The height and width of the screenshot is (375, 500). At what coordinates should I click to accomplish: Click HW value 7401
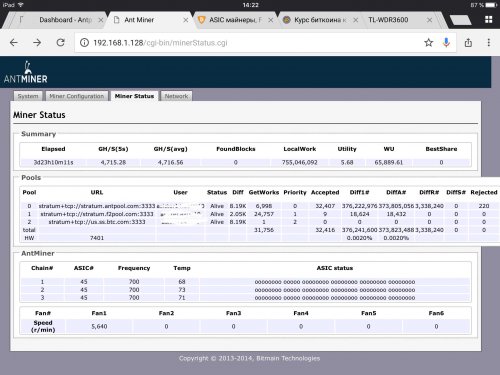coord(97,238)
